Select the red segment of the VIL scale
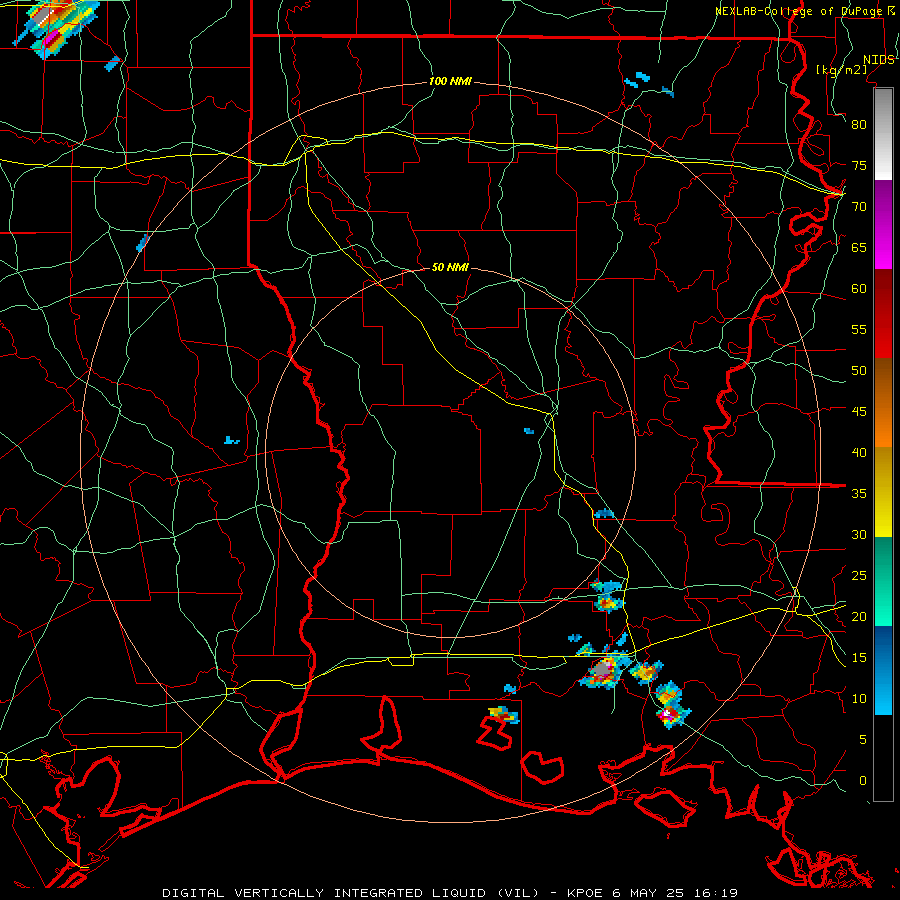The image size is (900, 900). tap(883, 315)
